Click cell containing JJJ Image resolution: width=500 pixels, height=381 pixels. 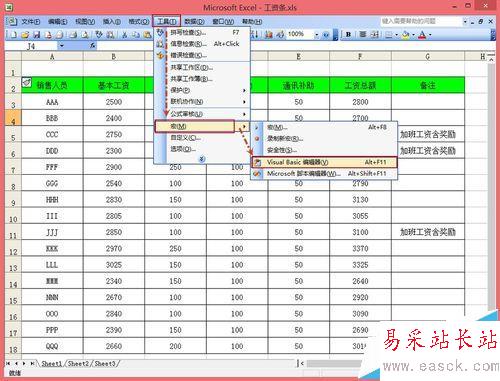52,232
